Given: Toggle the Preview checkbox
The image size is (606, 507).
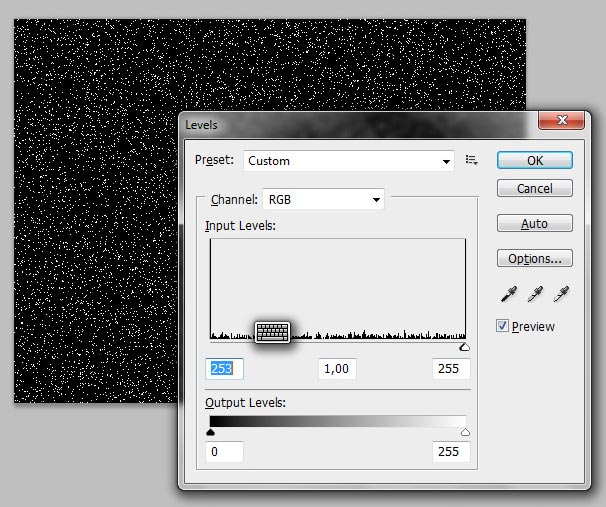Looking at the screenshot, I should (x=503, y=326).
